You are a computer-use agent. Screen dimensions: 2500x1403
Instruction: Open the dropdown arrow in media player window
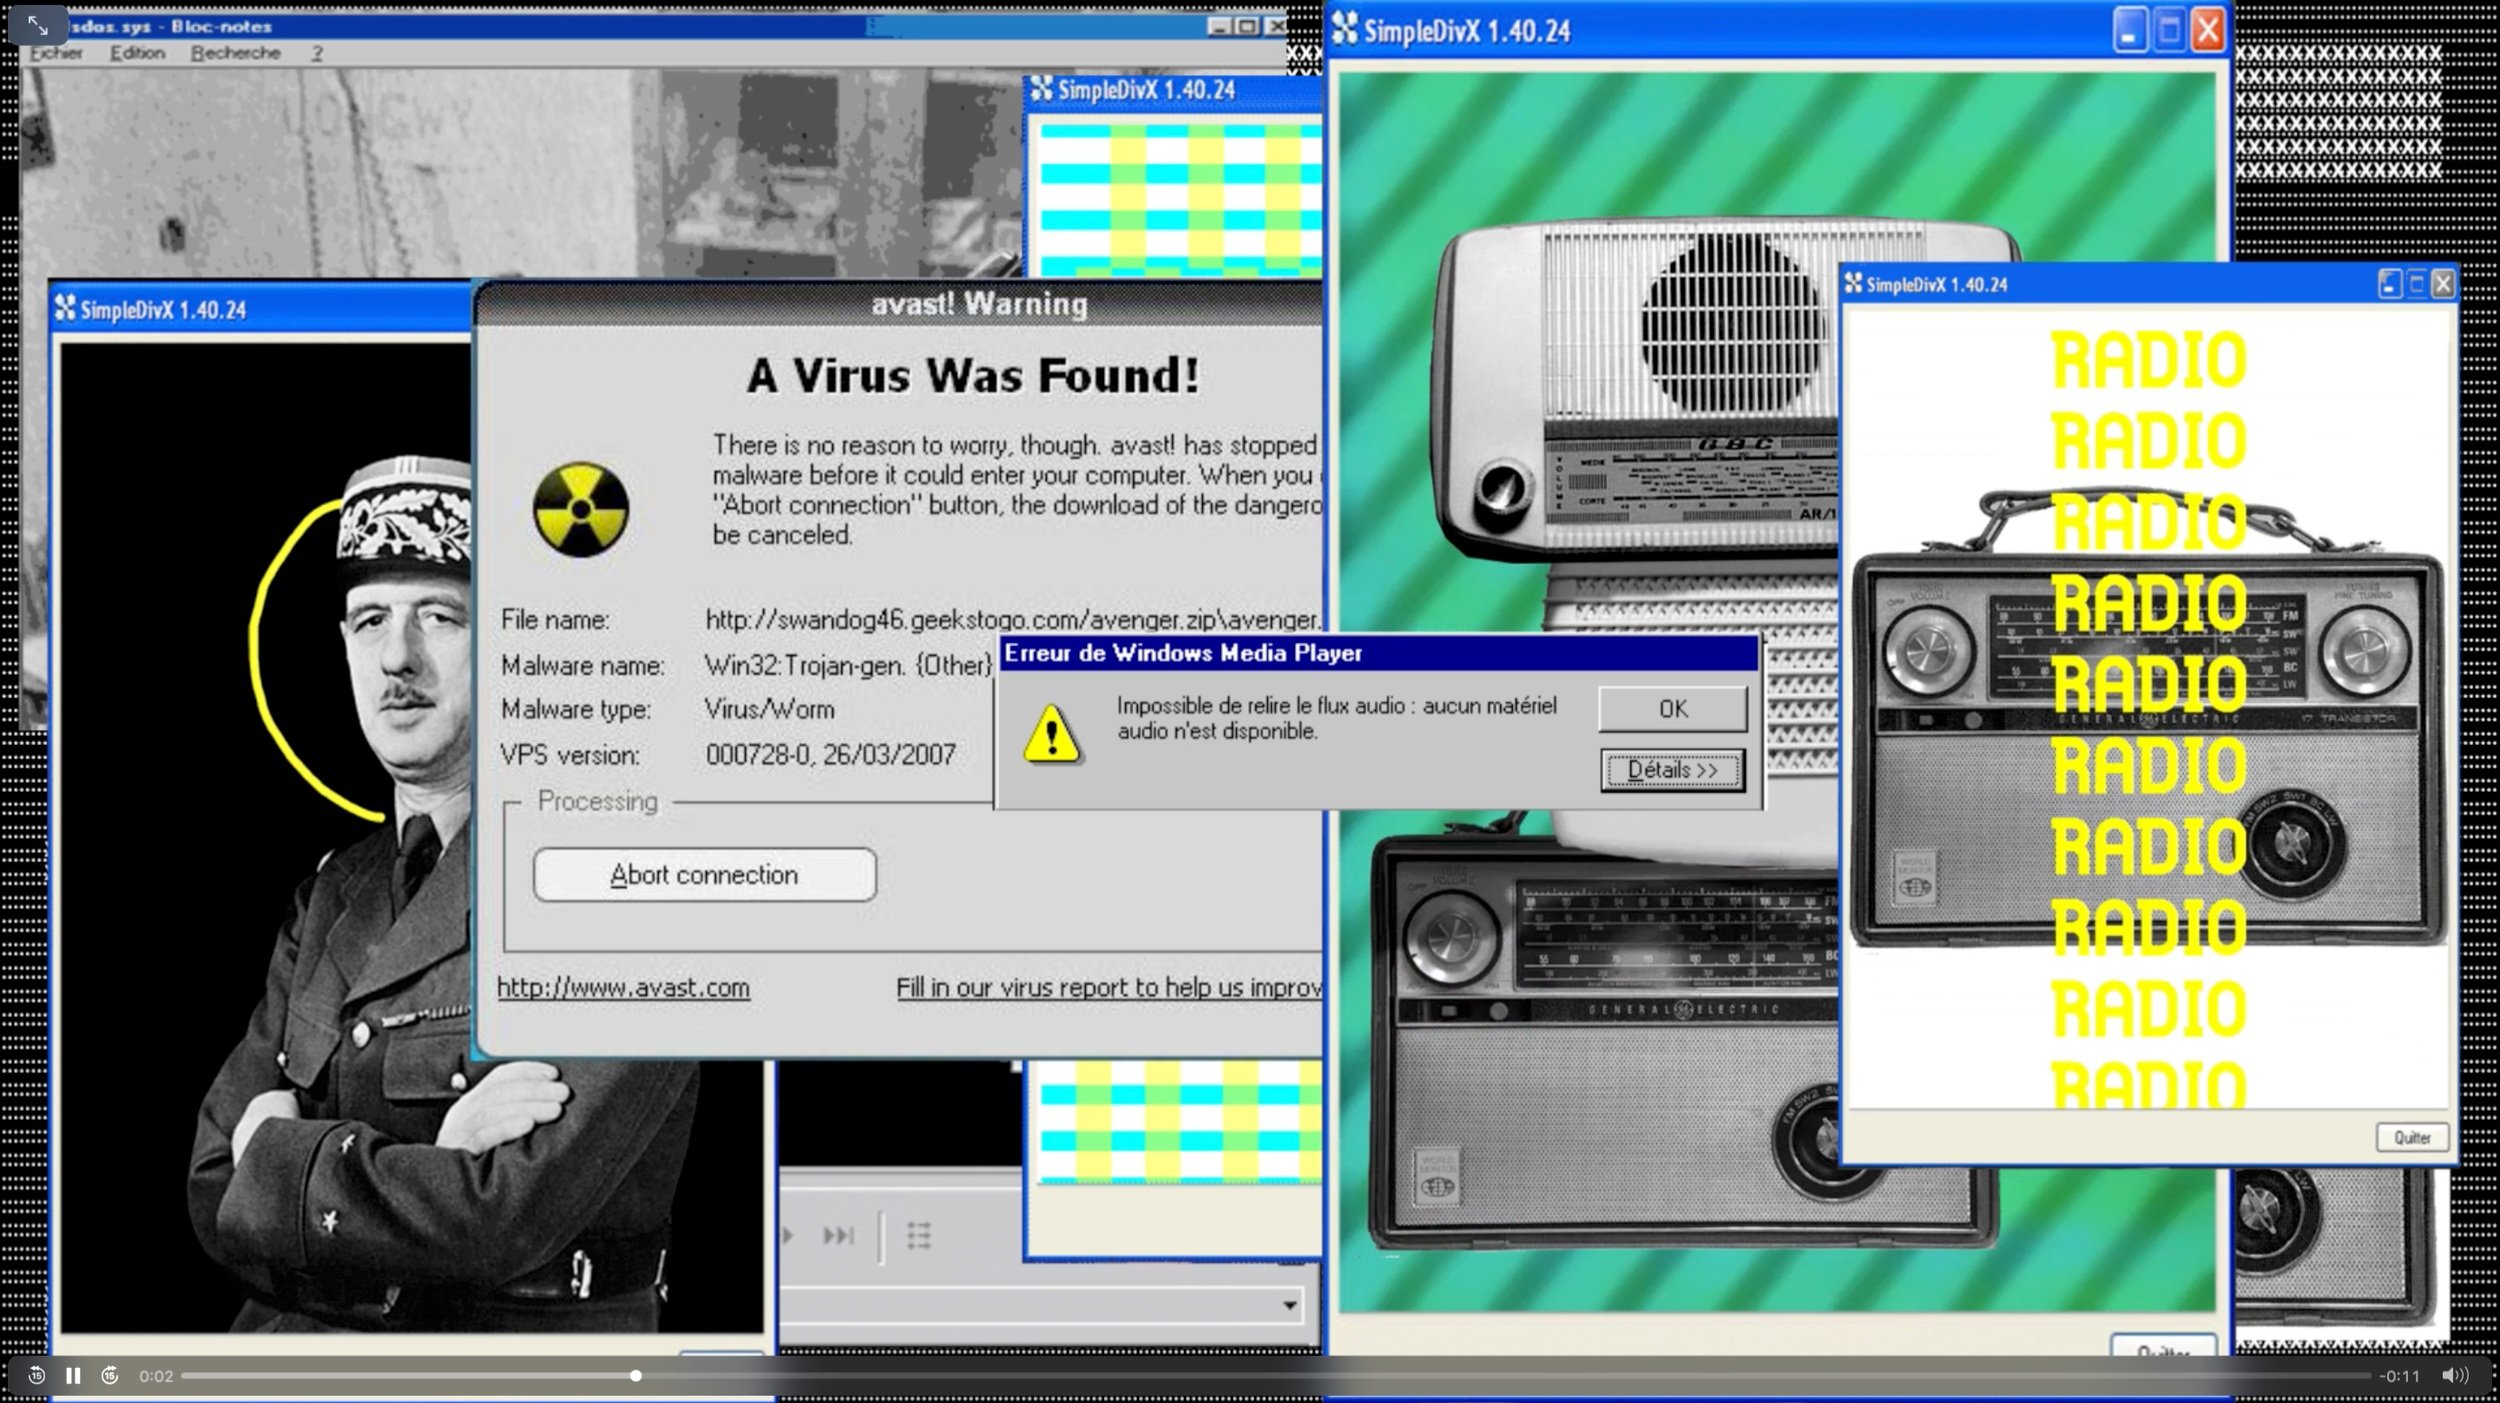[1290, 1305]
